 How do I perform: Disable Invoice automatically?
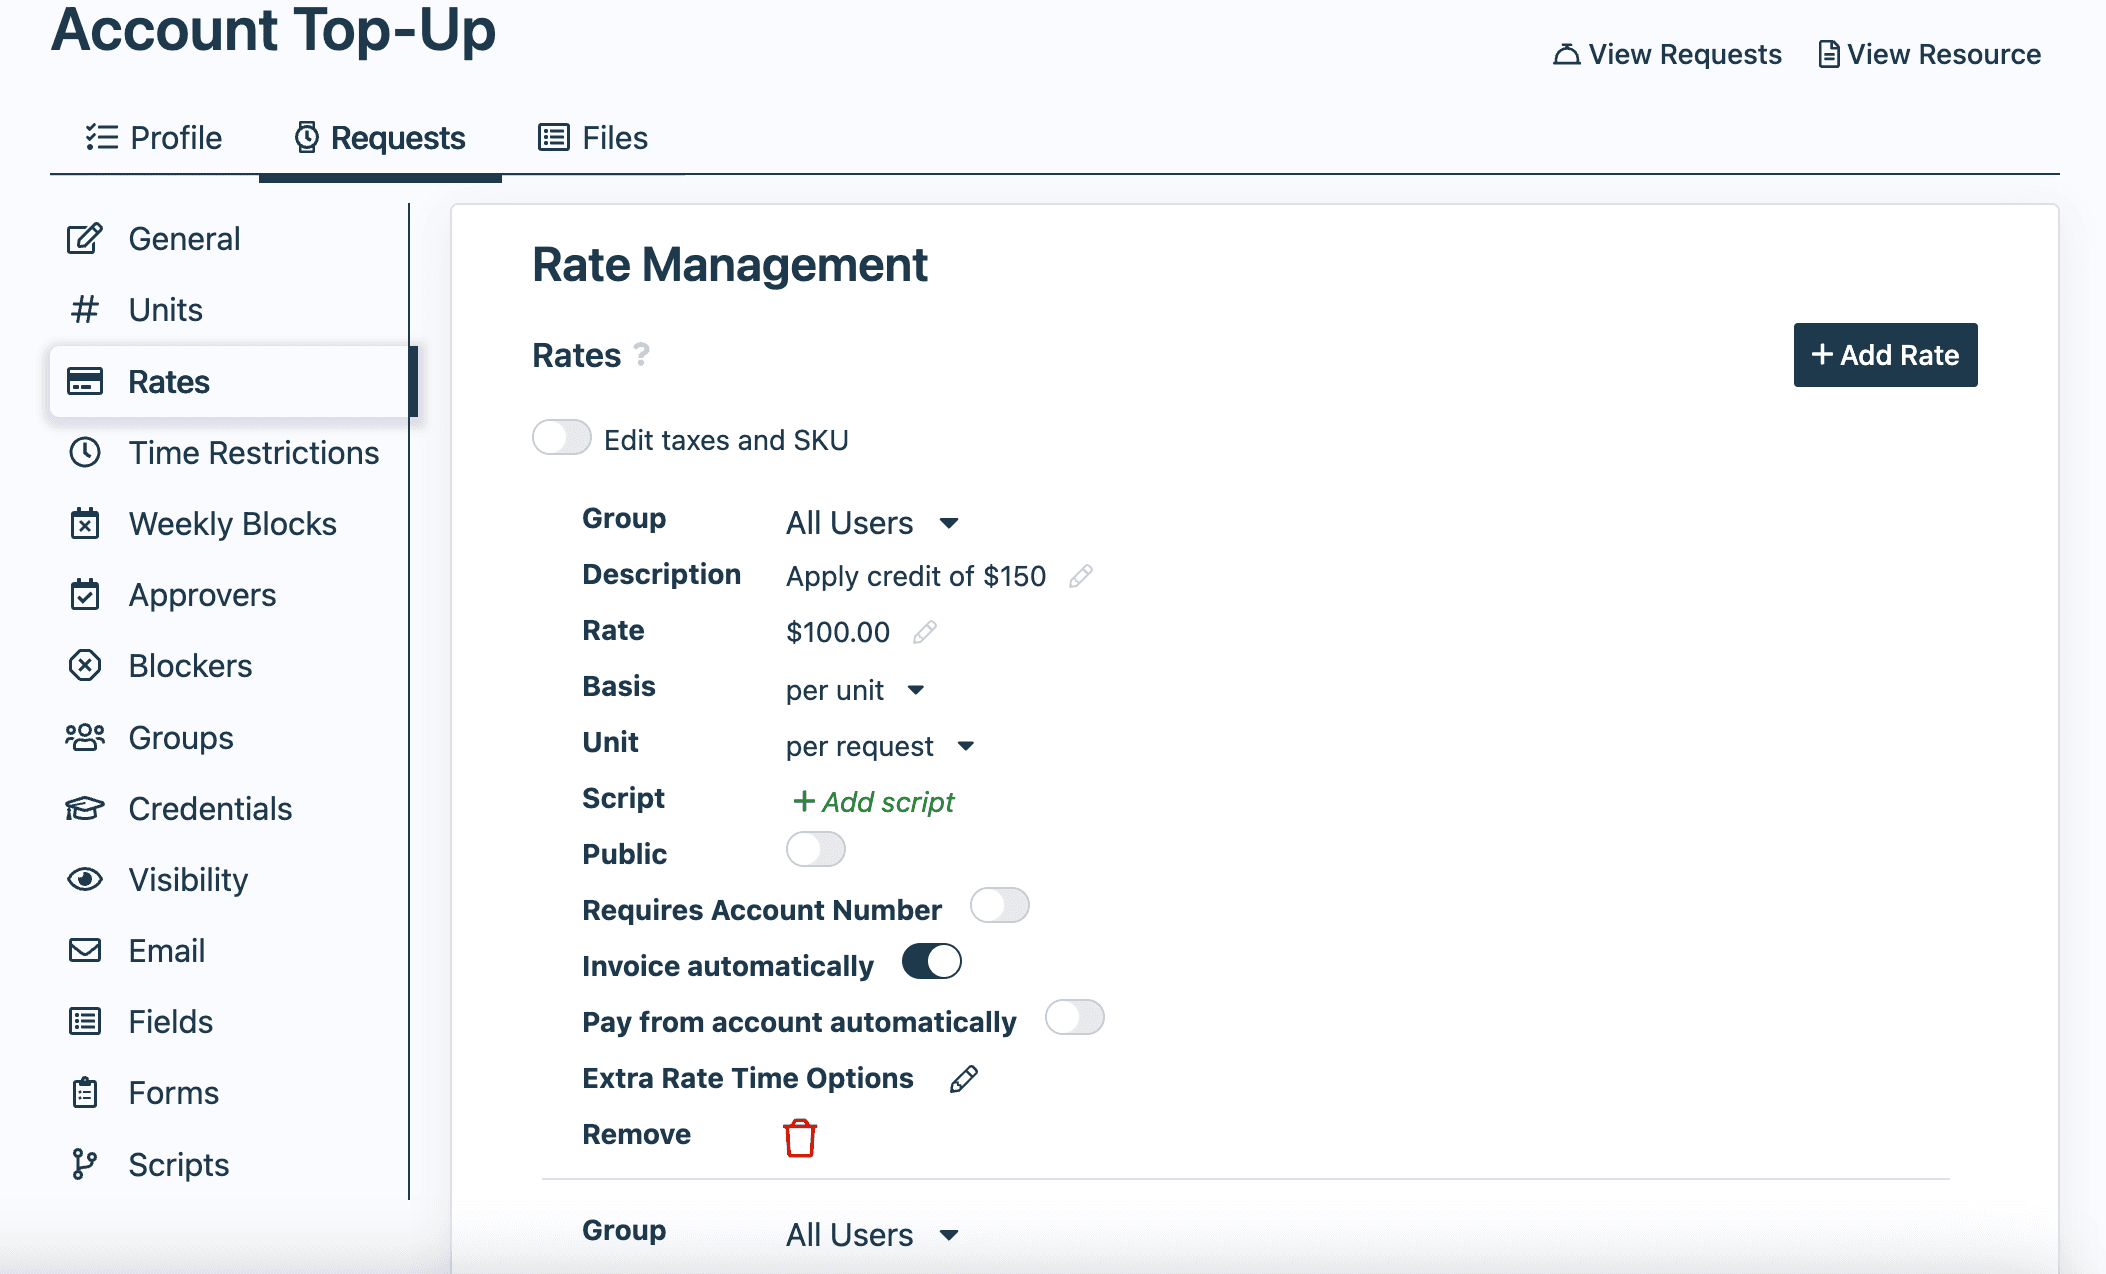[x=930, y=961]
